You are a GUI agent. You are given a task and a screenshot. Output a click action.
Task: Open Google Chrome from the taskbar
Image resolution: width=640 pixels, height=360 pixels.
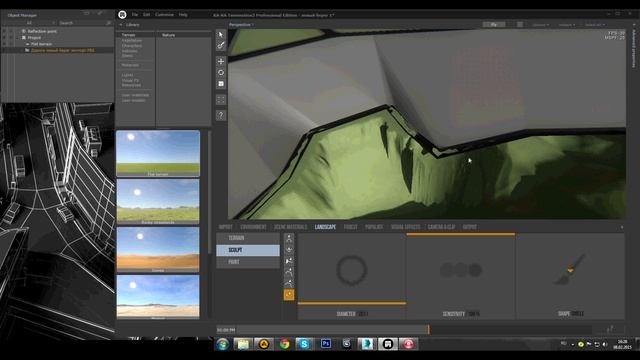pos(284,344)
